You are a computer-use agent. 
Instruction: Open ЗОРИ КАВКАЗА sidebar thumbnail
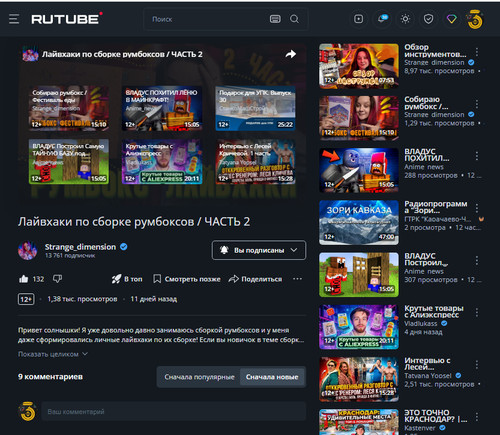[359, 222]
